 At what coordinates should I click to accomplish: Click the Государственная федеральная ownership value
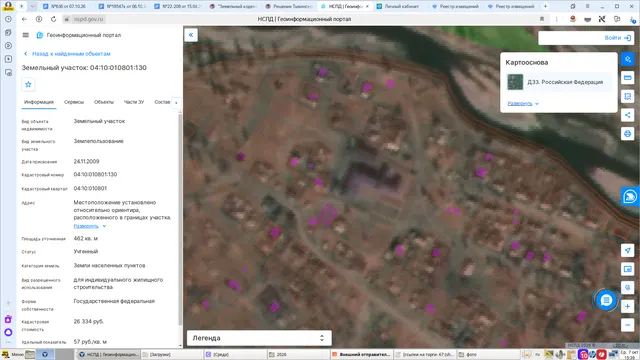pyautogui.click(x=114, y=301)
